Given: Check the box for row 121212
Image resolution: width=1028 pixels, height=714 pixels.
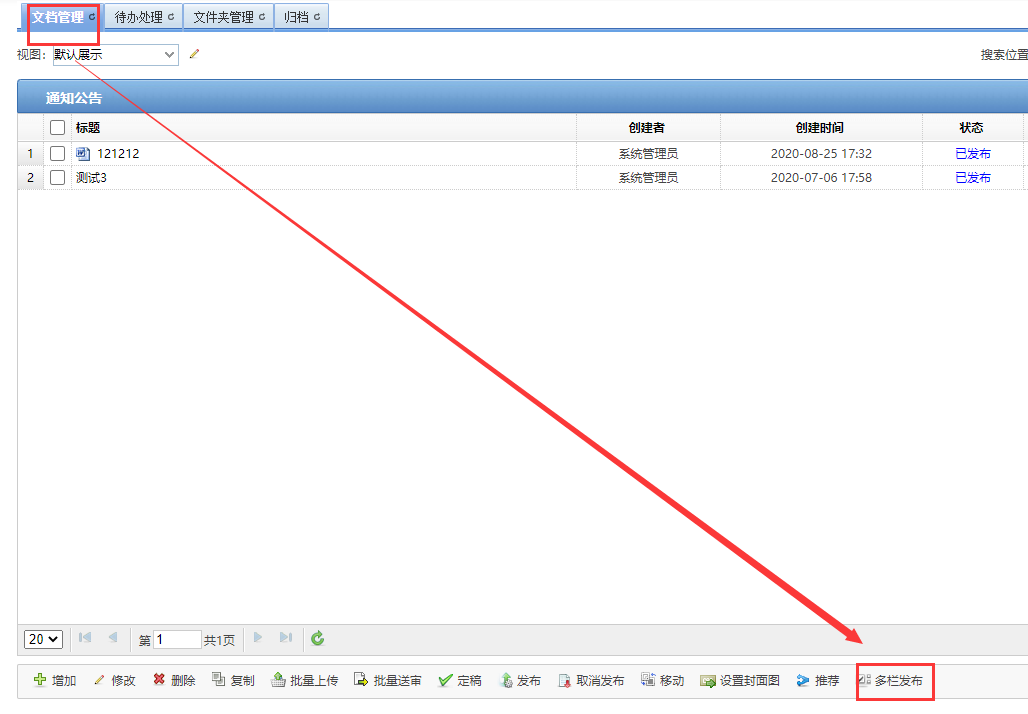Looking at the screenshot, I should click(58, 153).
